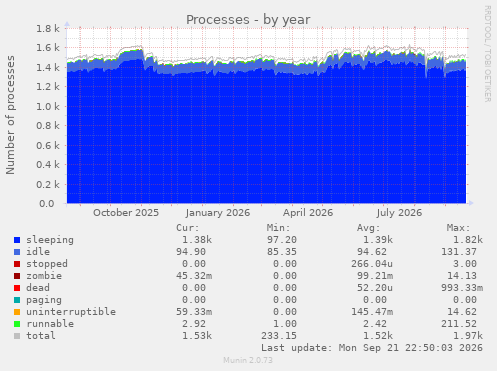Click the '1.0 k' y-axis tick label

(47, 107)
